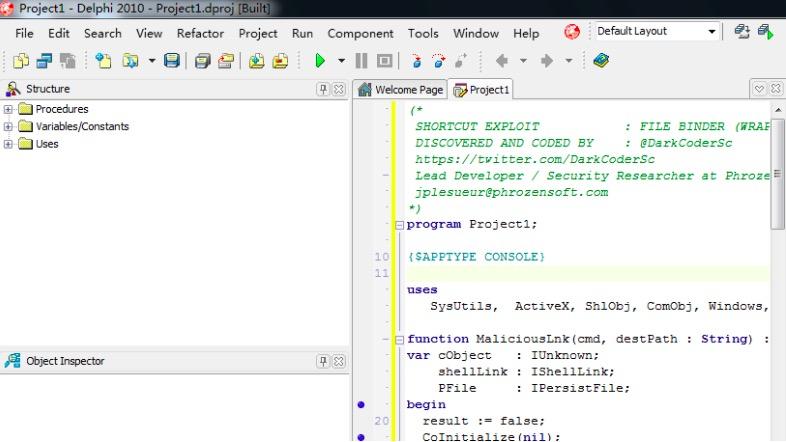The height and width of the screenshot is (442, 786).
Task: Switch to the Welcome Page tab
Action: (401, 90)
